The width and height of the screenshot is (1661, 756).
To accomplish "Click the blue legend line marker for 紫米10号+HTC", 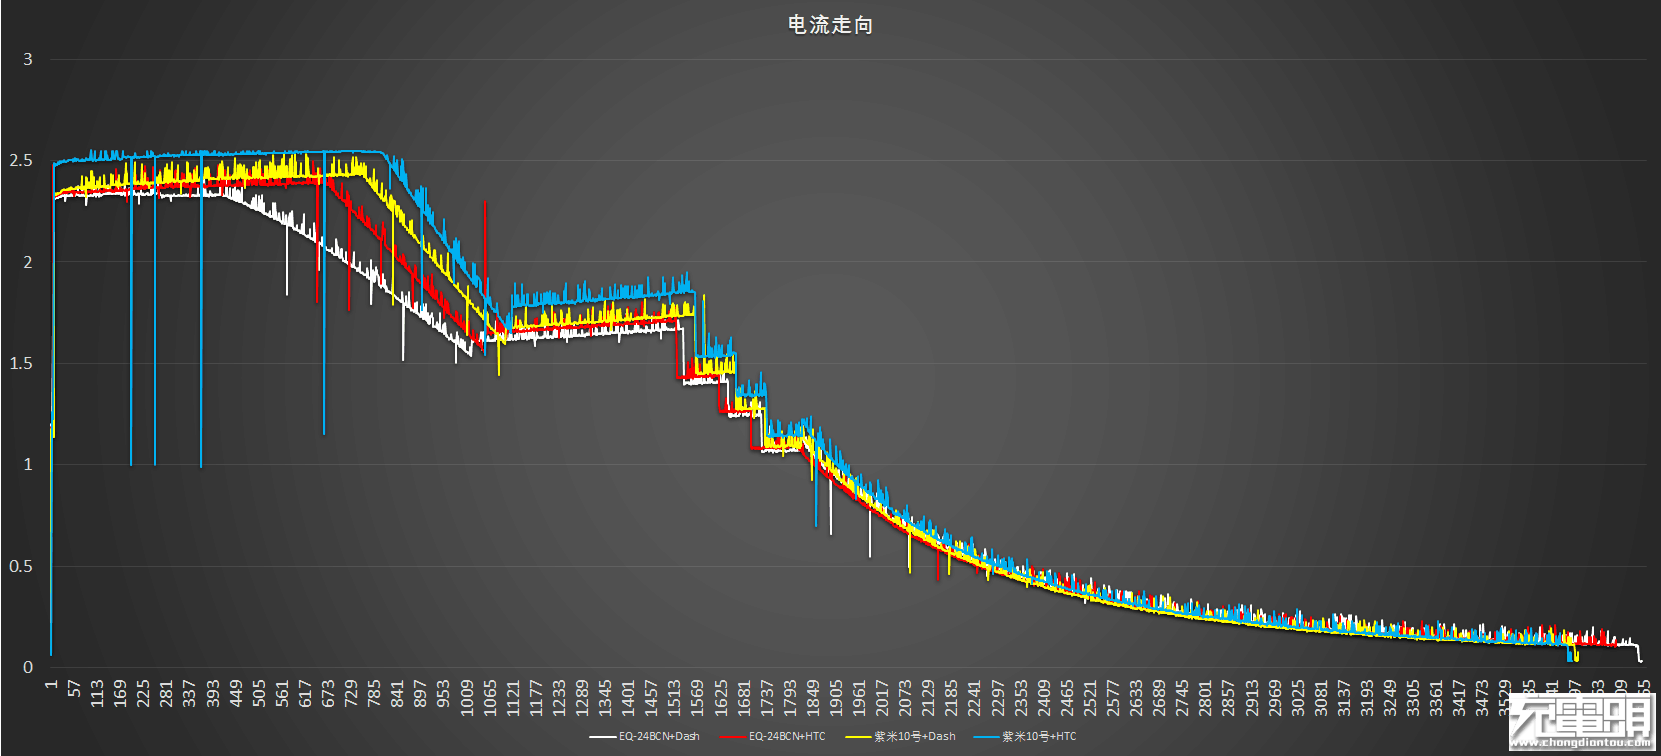I will click(x=986, y=737).
